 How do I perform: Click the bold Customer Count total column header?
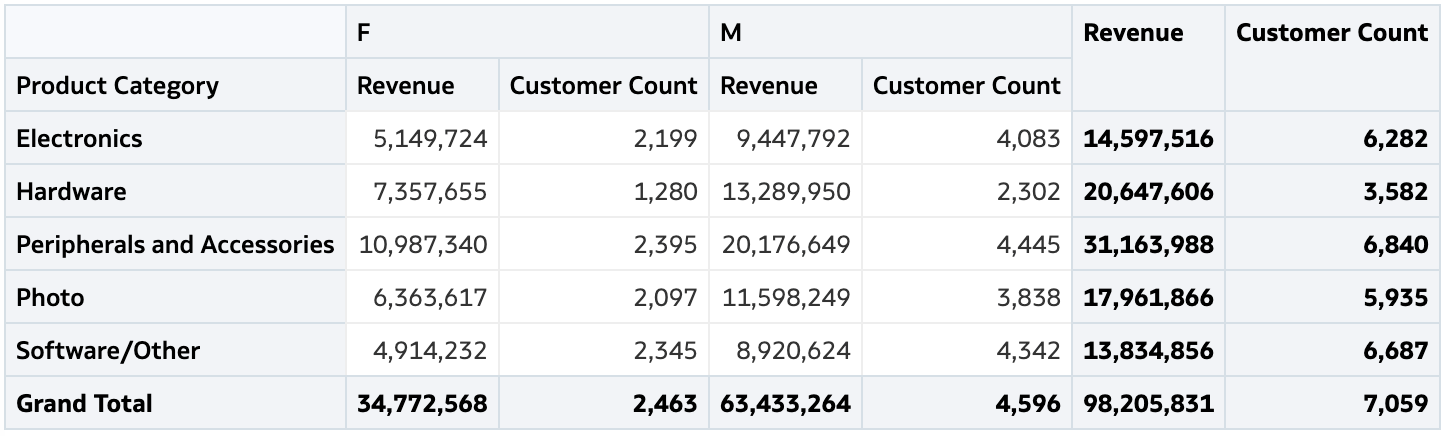click(1333, 59)
